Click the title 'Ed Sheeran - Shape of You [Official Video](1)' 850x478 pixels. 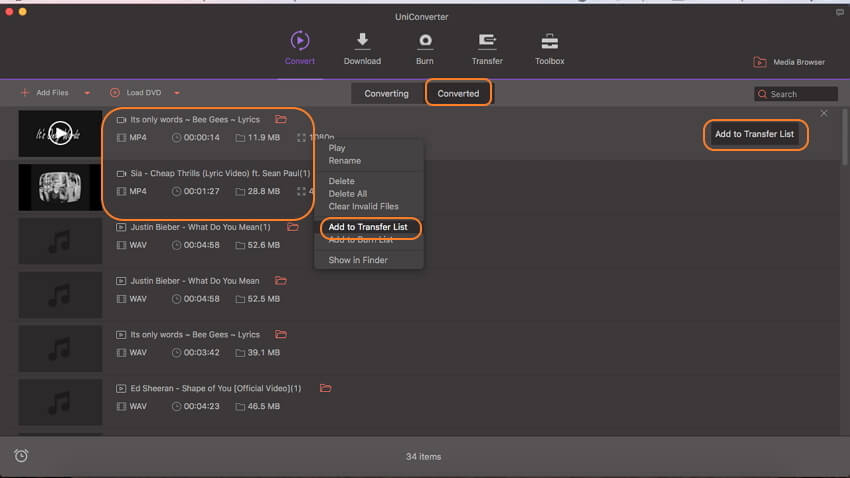pyautogui.click(x=216, y=389)
